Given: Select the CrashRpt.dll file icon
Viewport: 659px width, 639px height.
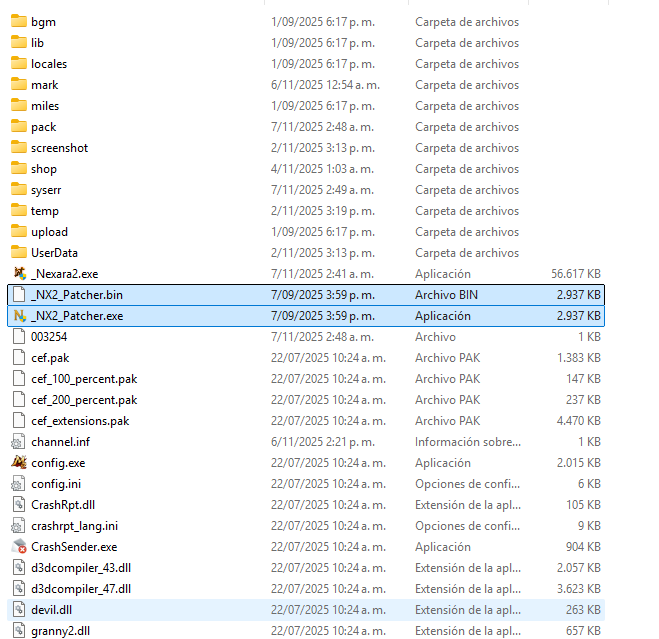Looking at the screenshot, I should (18, 505).
